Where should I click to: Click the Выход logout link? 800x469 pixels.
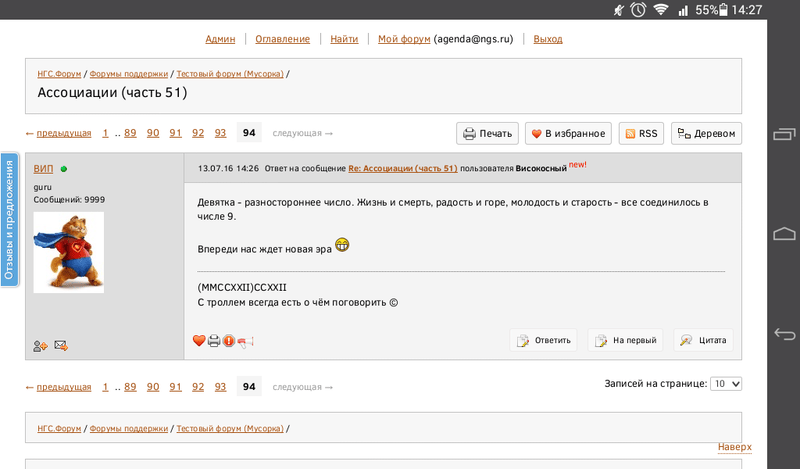pos(548,39)
